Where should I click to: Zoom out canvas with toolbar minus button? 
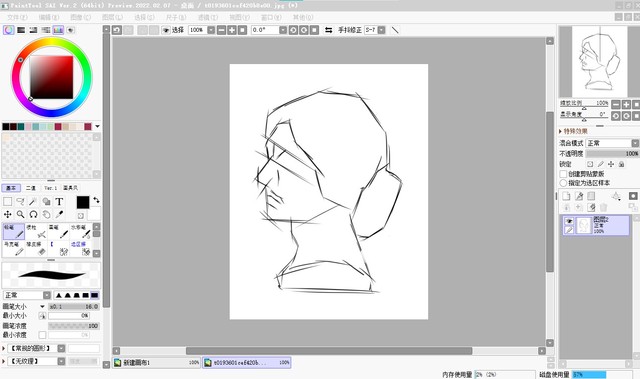pyautogui.click(x=221, y=30)
